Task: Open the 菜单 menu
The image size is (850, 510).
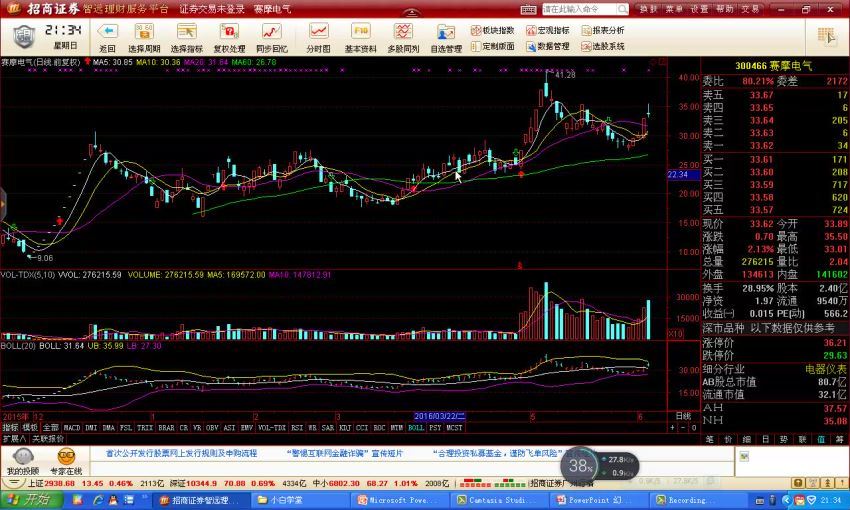Action: tap(674, 9)
